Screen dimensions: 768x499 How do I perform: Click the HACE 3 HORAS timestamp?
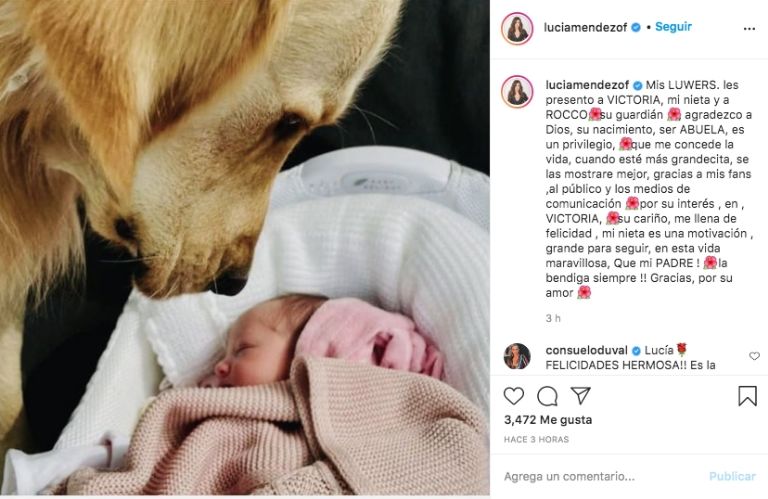coord(536,440)
